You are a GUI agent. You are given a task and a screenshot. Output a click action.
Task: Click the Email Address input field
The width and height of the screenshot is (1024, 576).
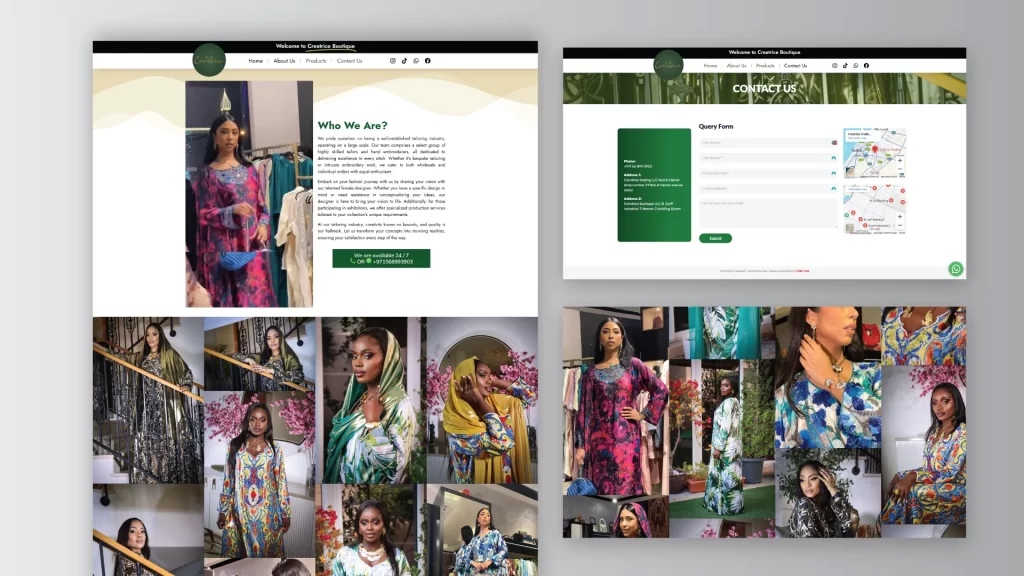pyautogui.click(x=767, y=188)
